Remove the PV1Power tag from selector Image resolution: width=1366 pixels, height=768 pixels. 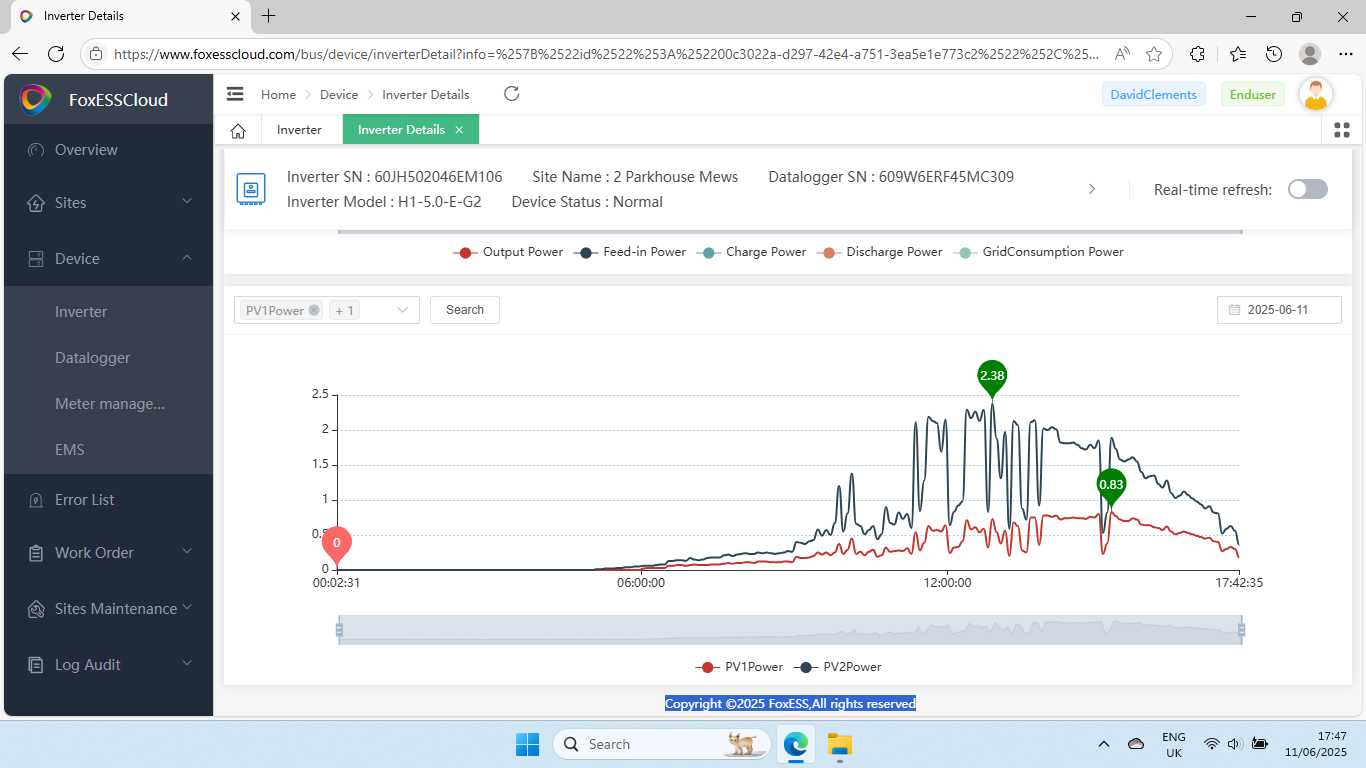pos(314,310)
